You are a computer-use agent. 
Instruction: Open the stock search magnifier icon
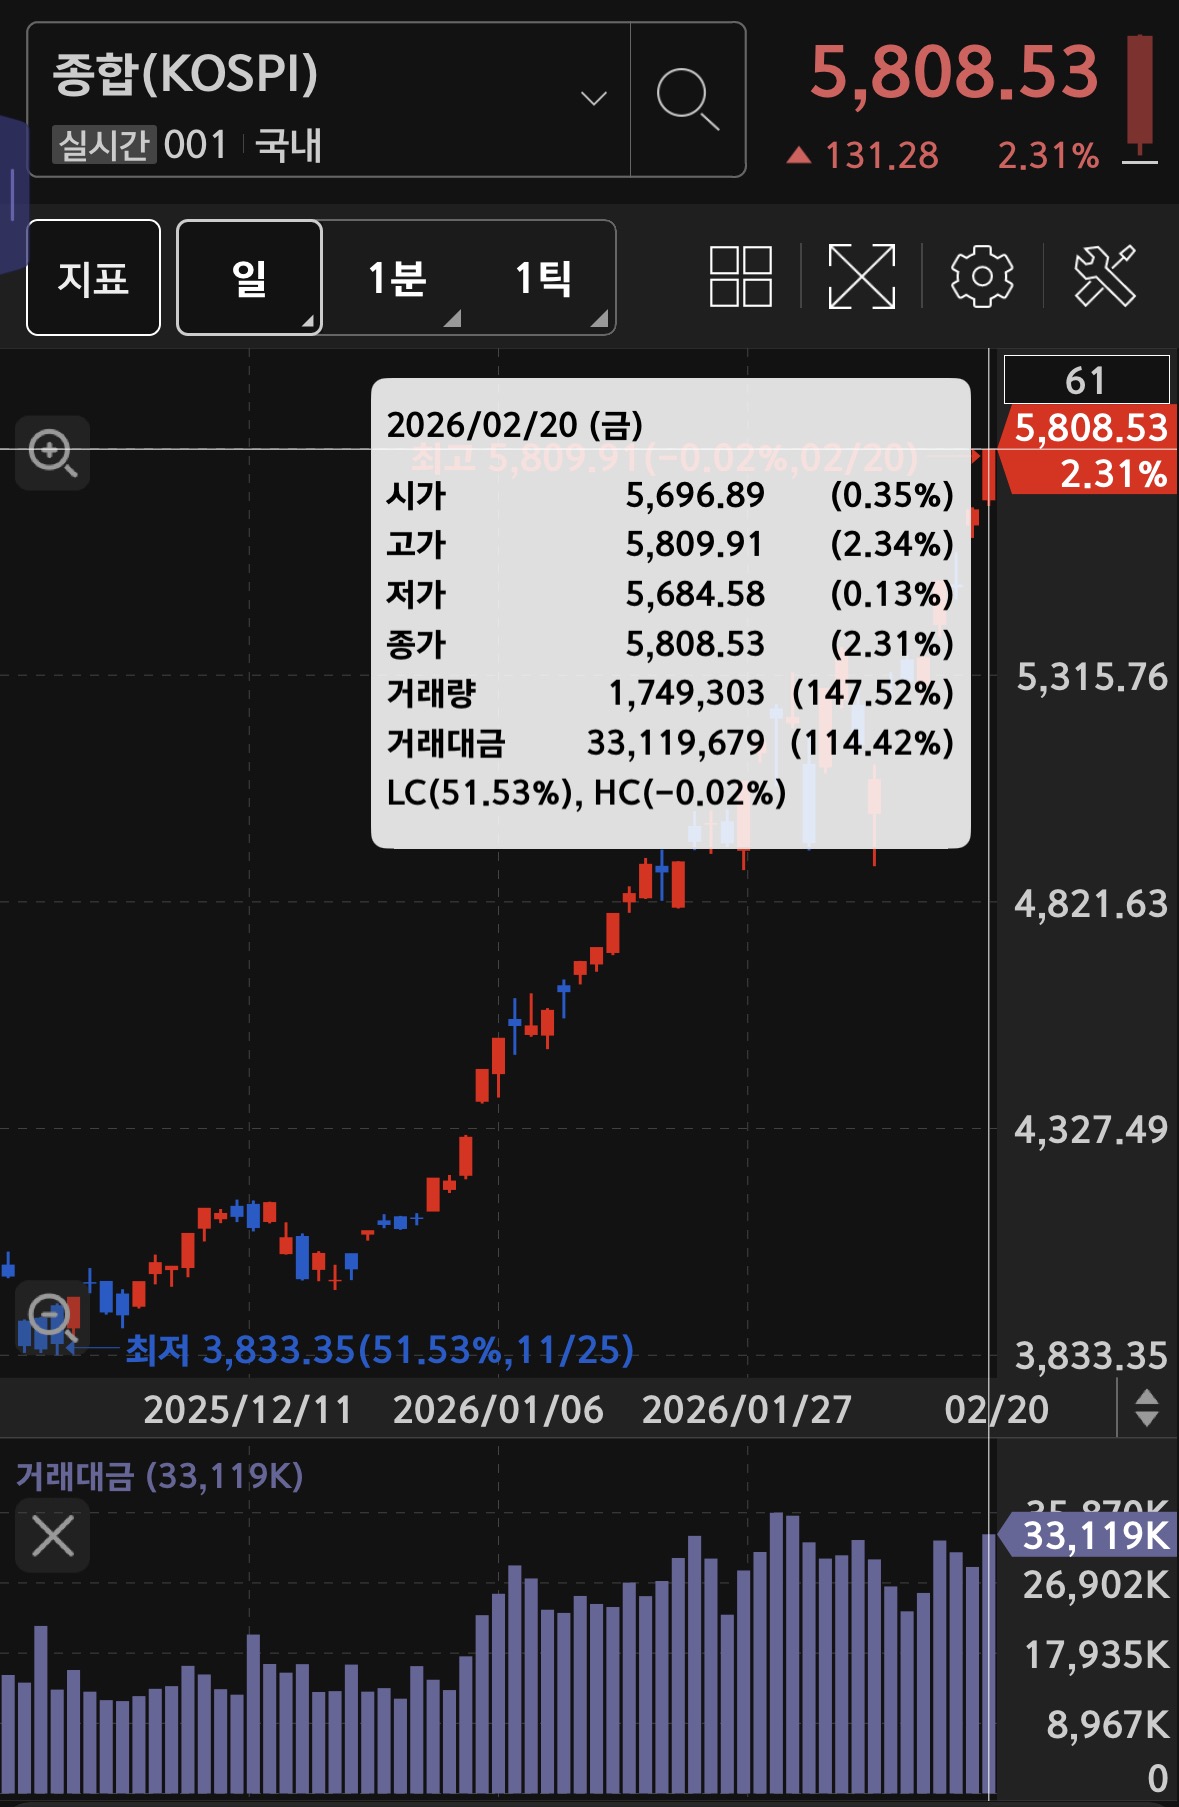688,99
